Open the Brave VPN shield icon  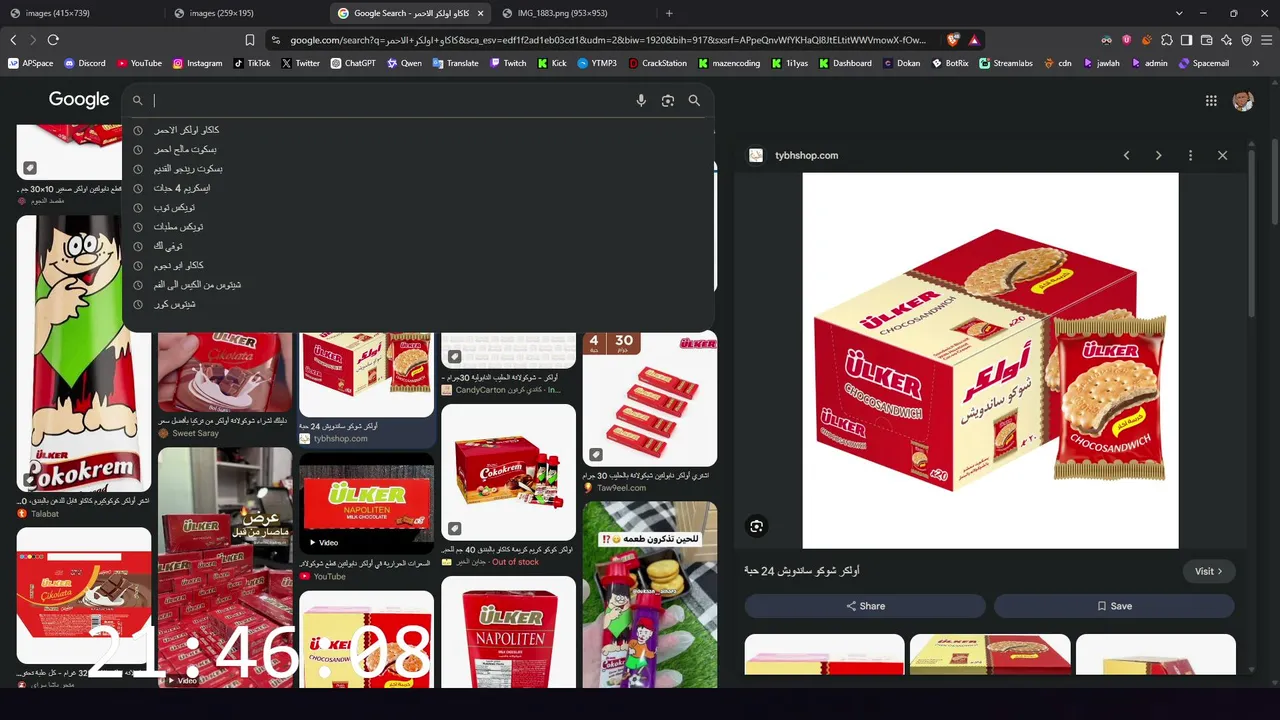1247,40
